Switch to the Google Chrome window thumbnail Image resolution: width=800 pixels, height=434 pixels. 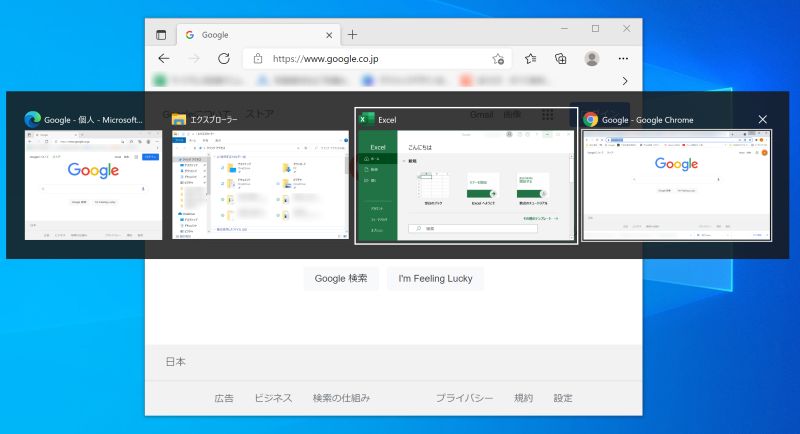point(677,185)
